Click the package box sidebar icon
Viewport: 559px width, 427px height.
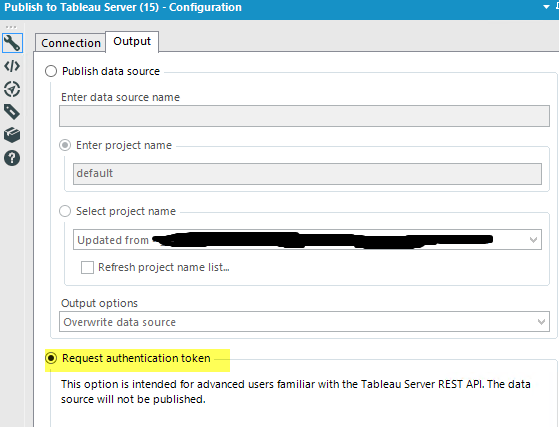(x=12, y=135)
